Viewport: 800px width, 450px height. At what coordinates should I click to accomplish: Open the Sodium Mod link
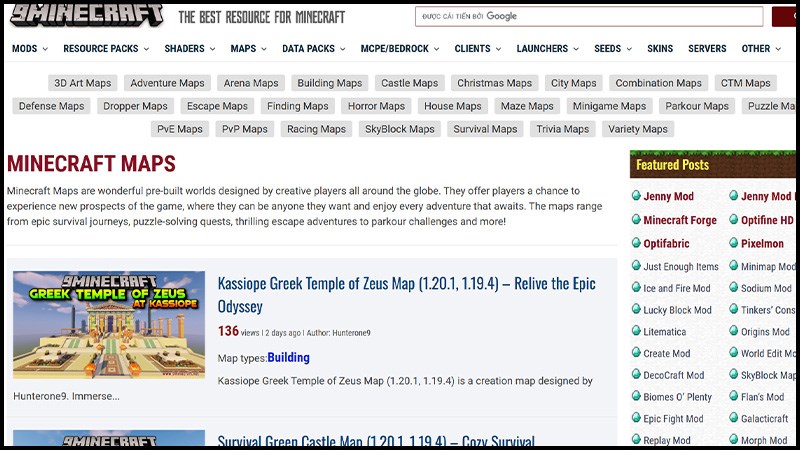766,288
